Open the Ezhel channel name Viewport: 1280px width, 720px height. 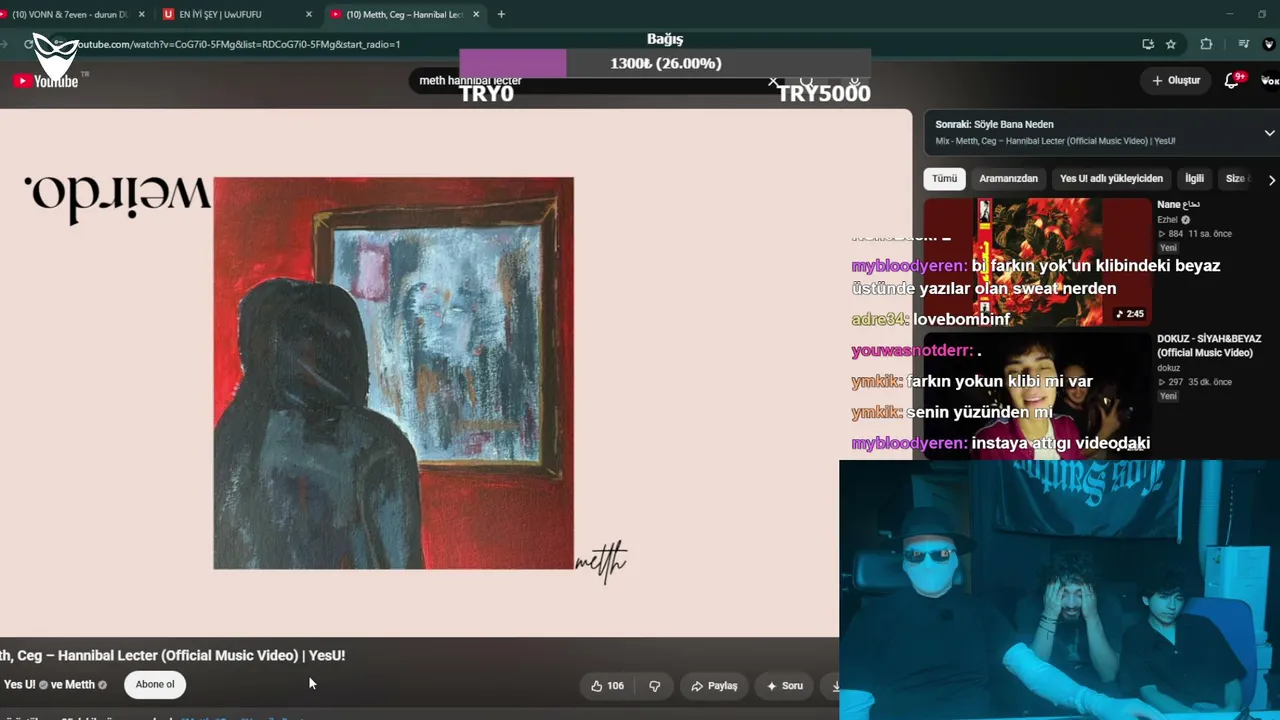click(x=1168, y=220)
